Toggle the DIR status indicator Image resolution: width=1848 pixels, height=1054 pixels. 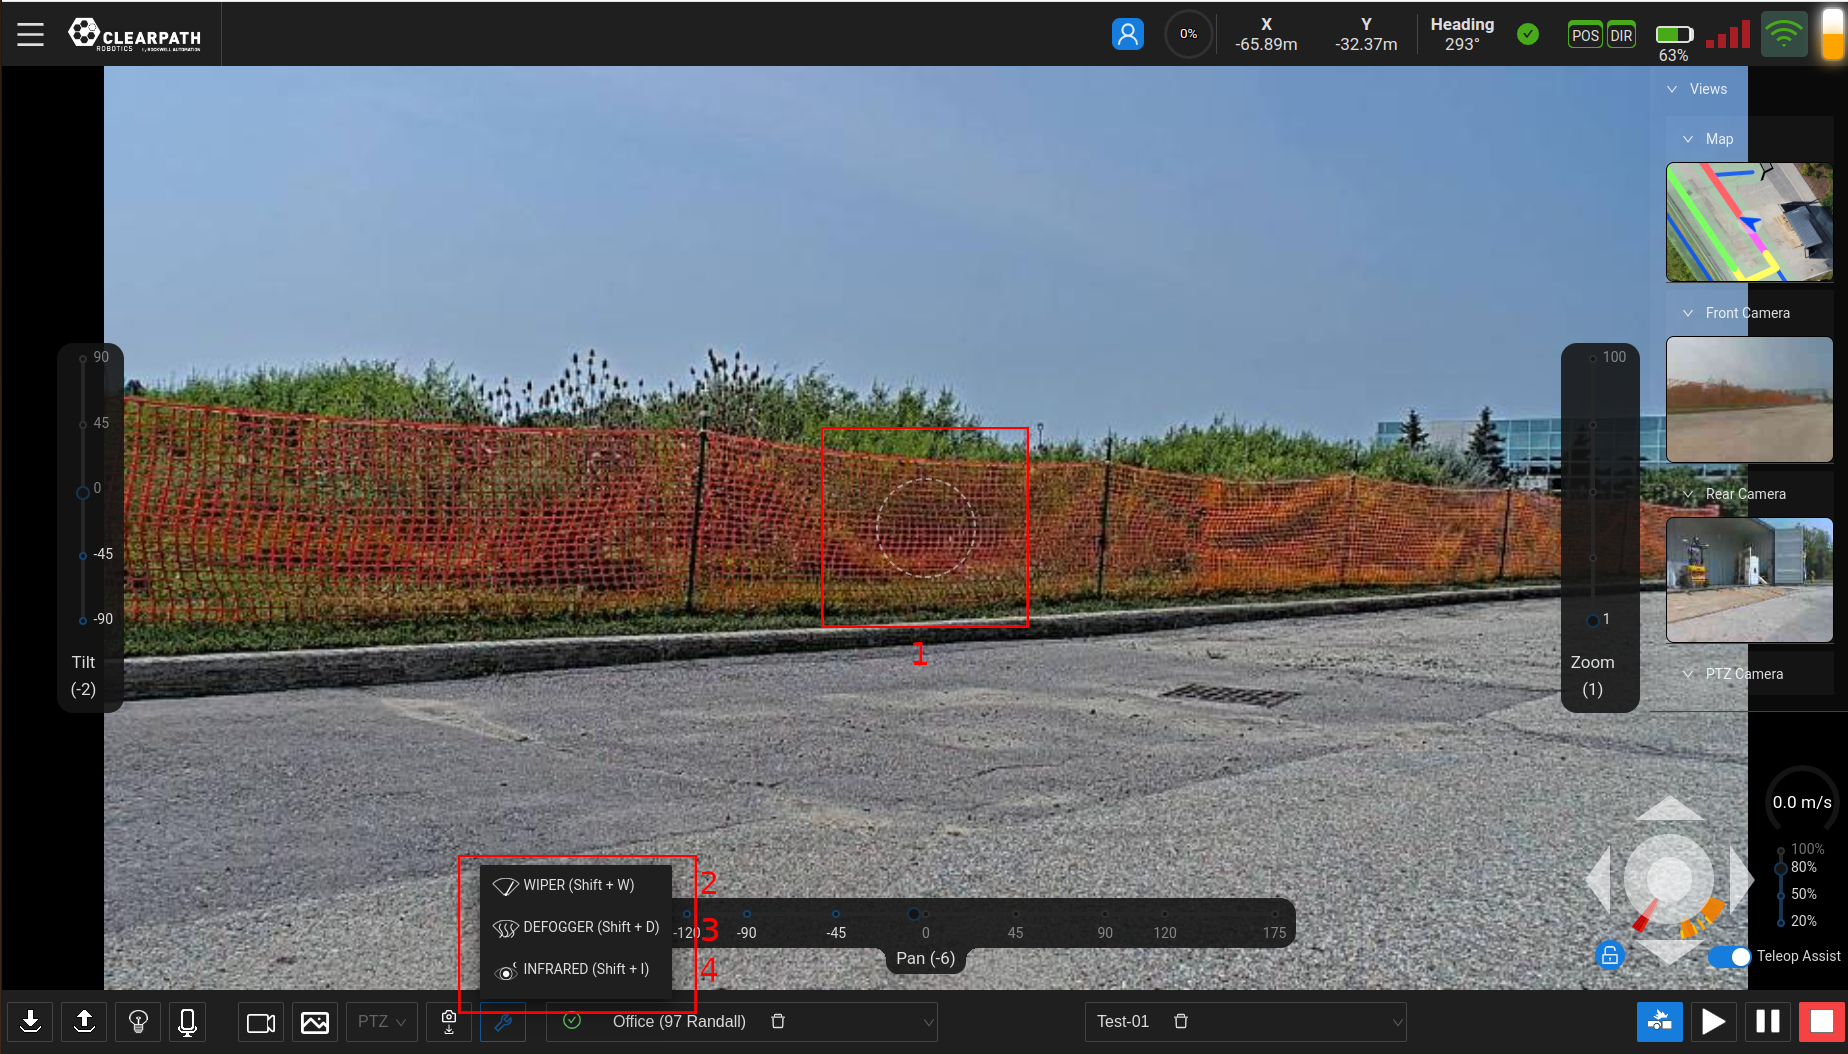point(1621,36)
